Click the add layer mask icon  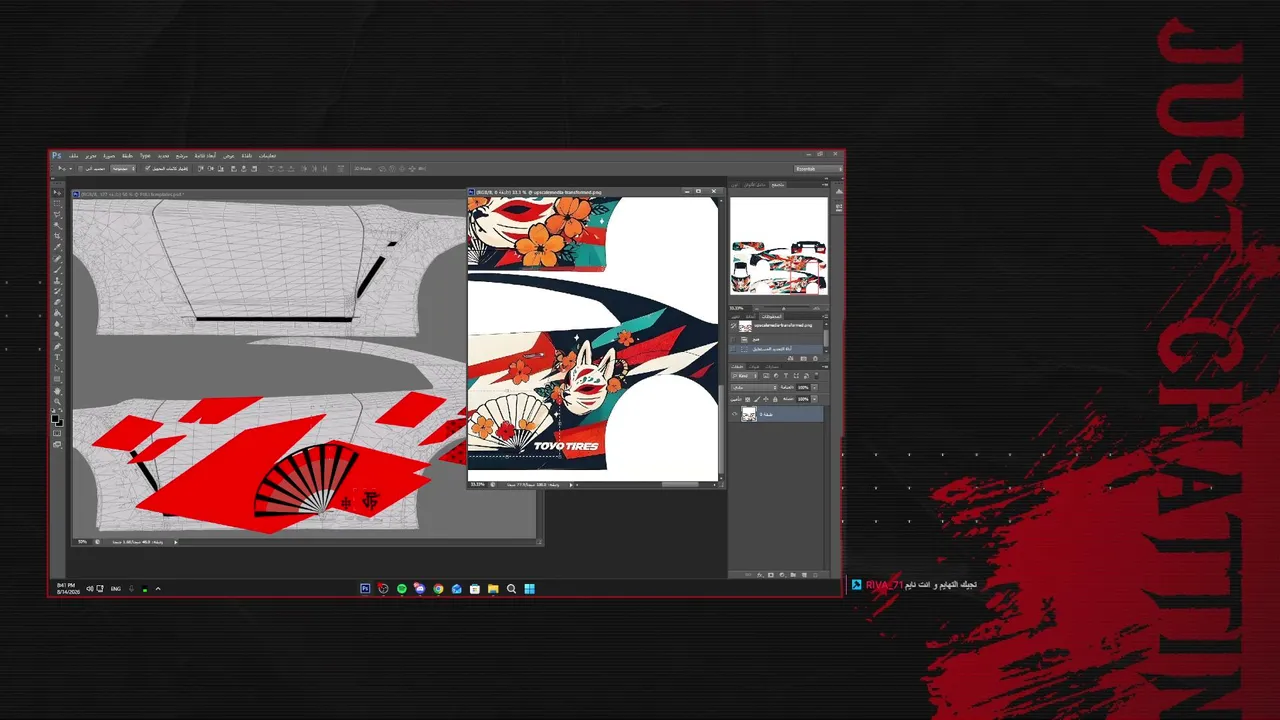pyautogui.click(x=770, y=575)
